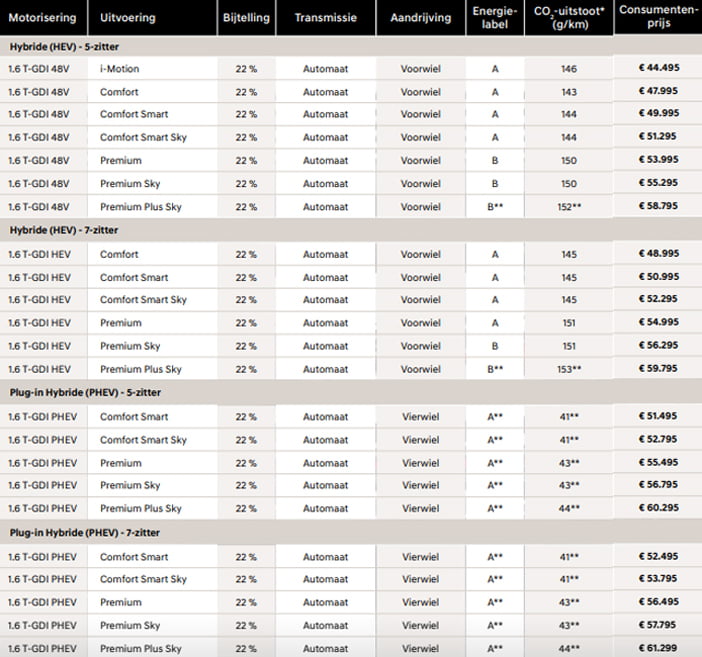Click the price € 44.495
The height and width of the screenshot is (657, 702).
(659, 68)
